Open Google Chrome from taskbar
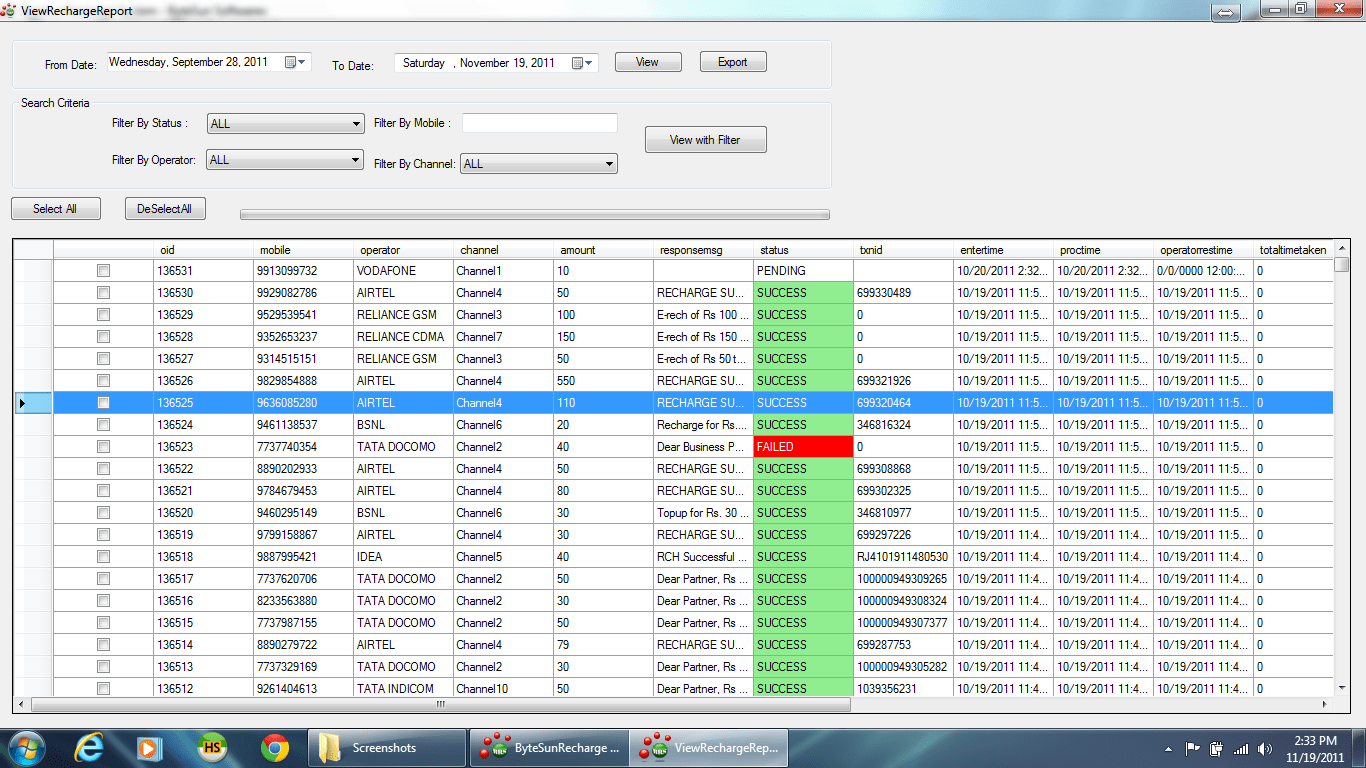 [275, 747]
